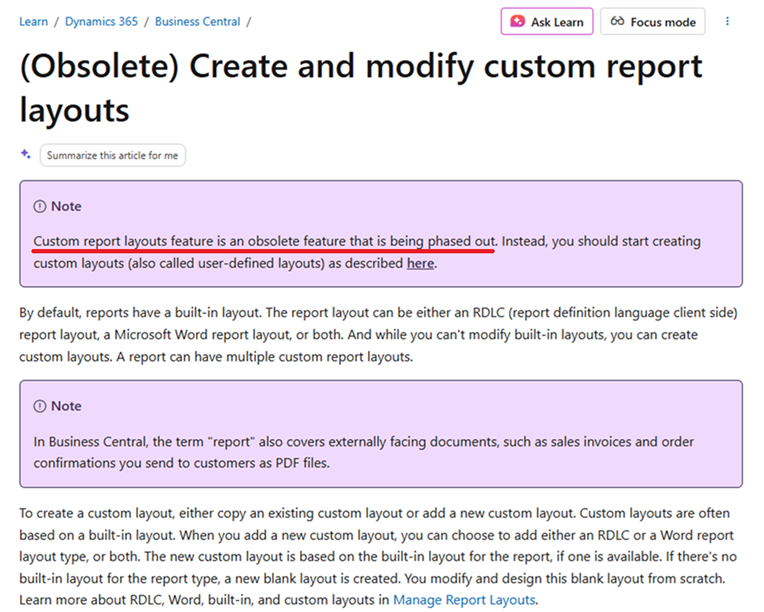Click the info icon in first Note

pyautogui.click(x=39, y=207)
